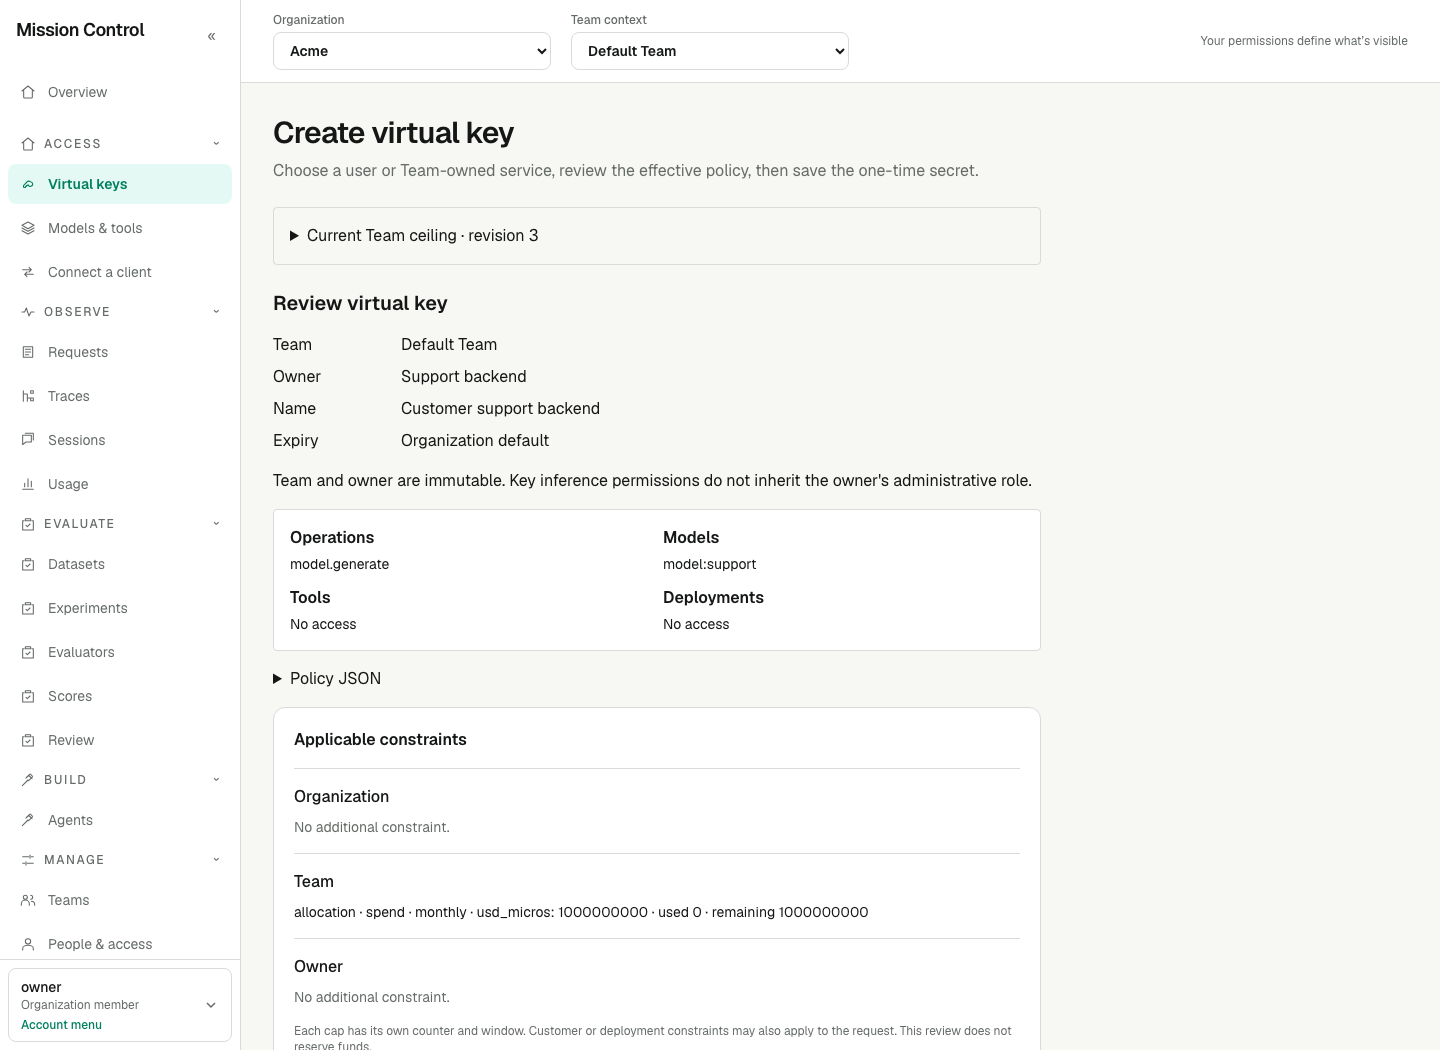Click the Traces tree icon
This screenshot has width=1440, height=1050.
pos(28,396)
